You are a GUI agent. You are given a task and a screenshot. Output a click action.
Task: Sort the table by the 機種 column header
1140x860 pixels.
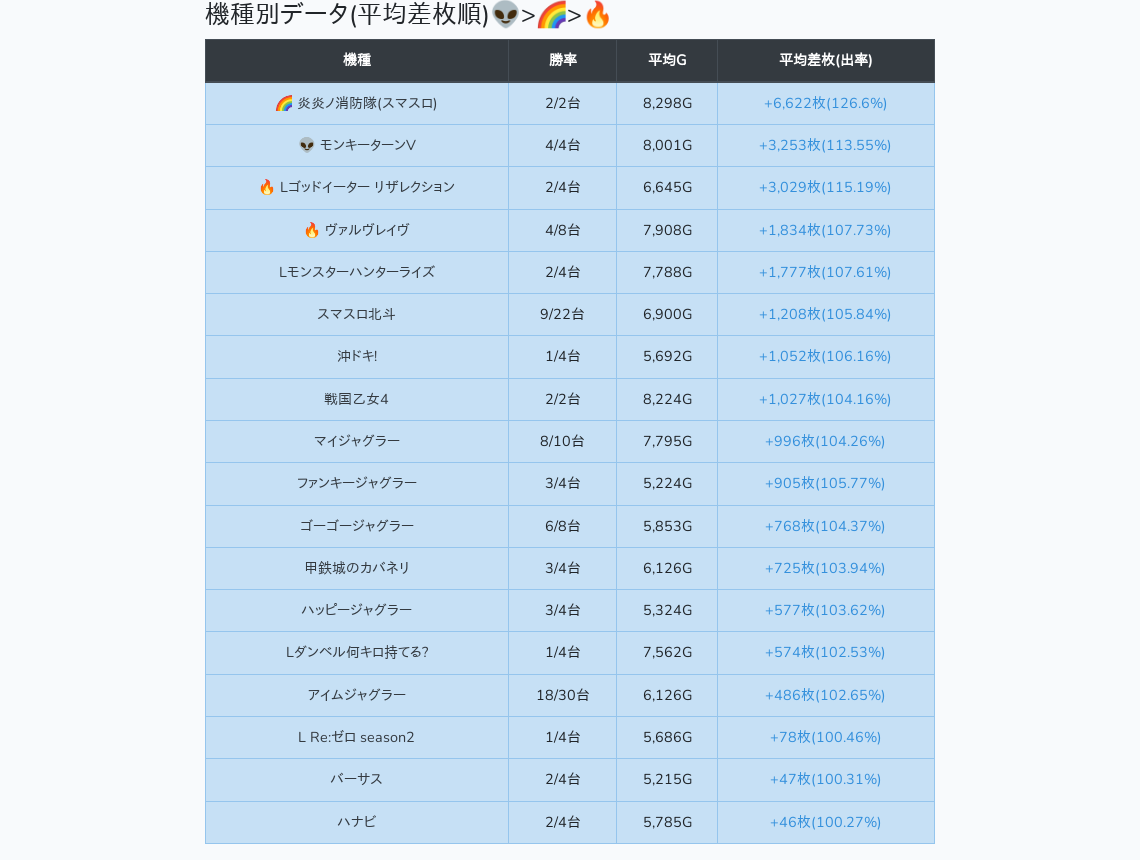pos(357,60)
